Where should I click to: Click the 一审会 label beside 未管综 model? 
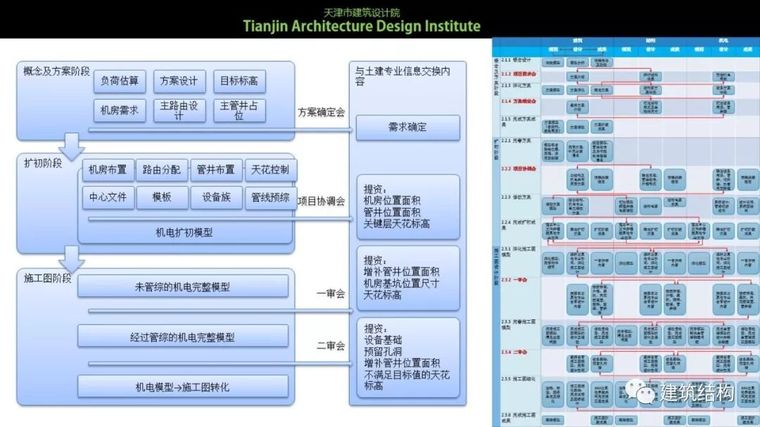click(x=331, y=293)
